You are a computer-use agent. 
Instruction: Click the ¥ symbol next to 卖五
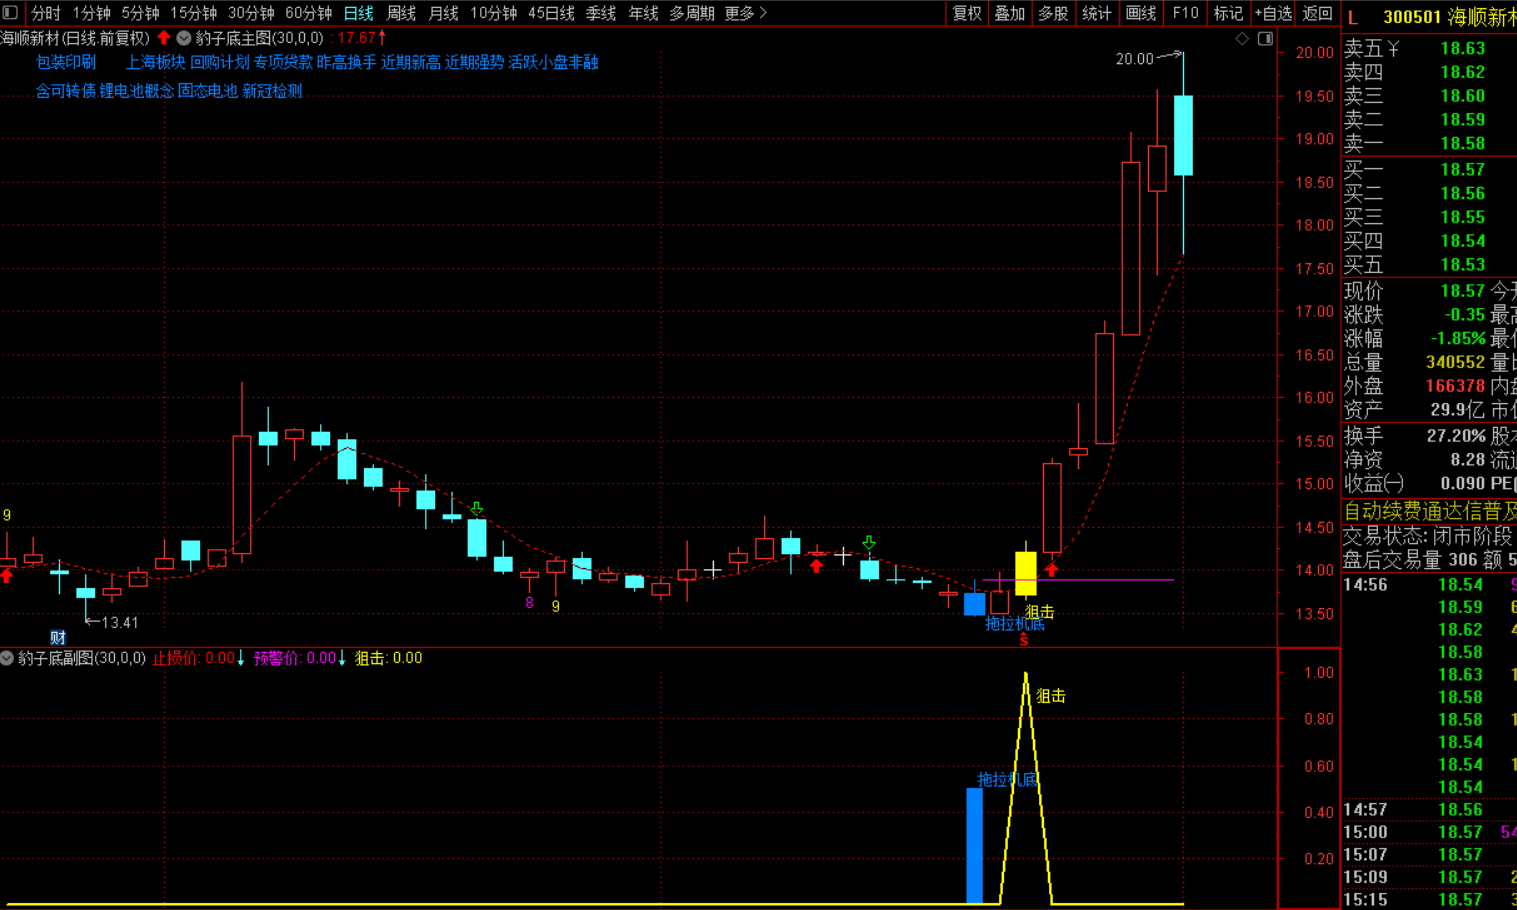point(1394,48)
